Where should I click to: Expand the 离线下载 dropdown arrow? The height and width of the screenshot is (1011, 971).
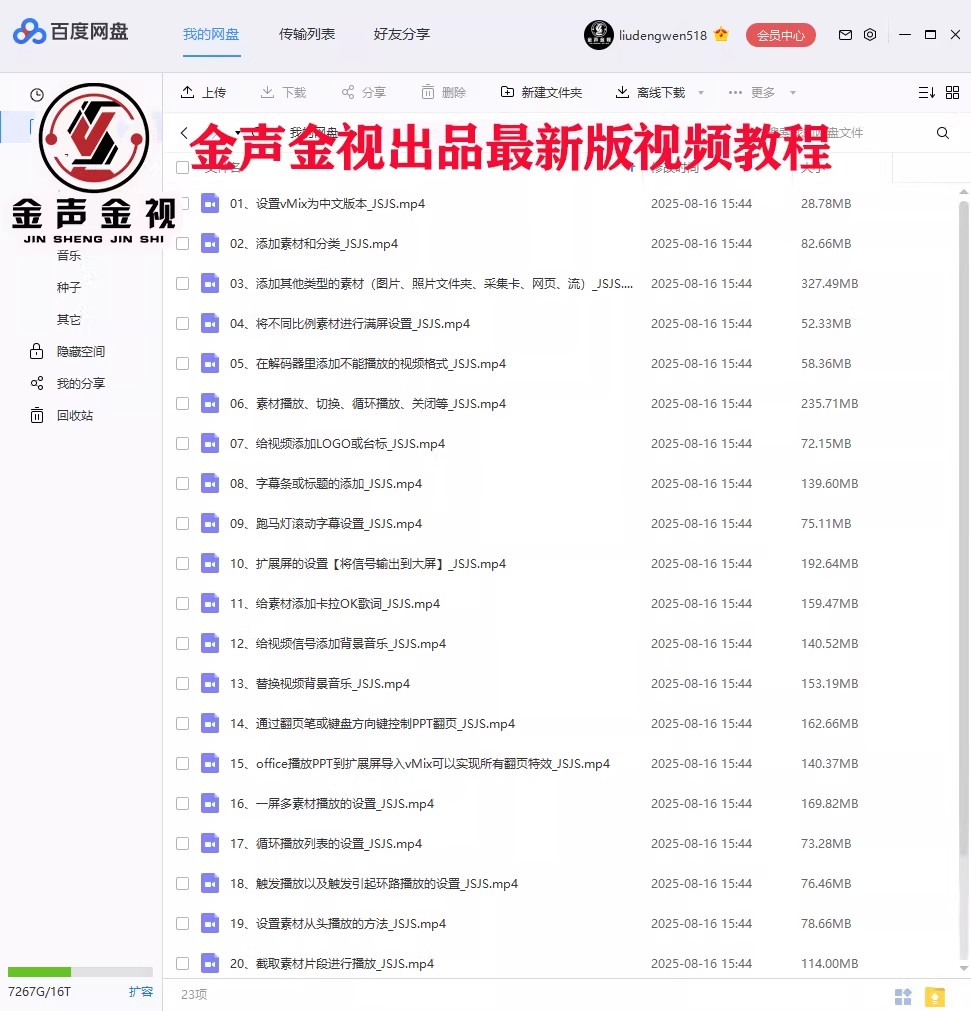tap(700, 91)
